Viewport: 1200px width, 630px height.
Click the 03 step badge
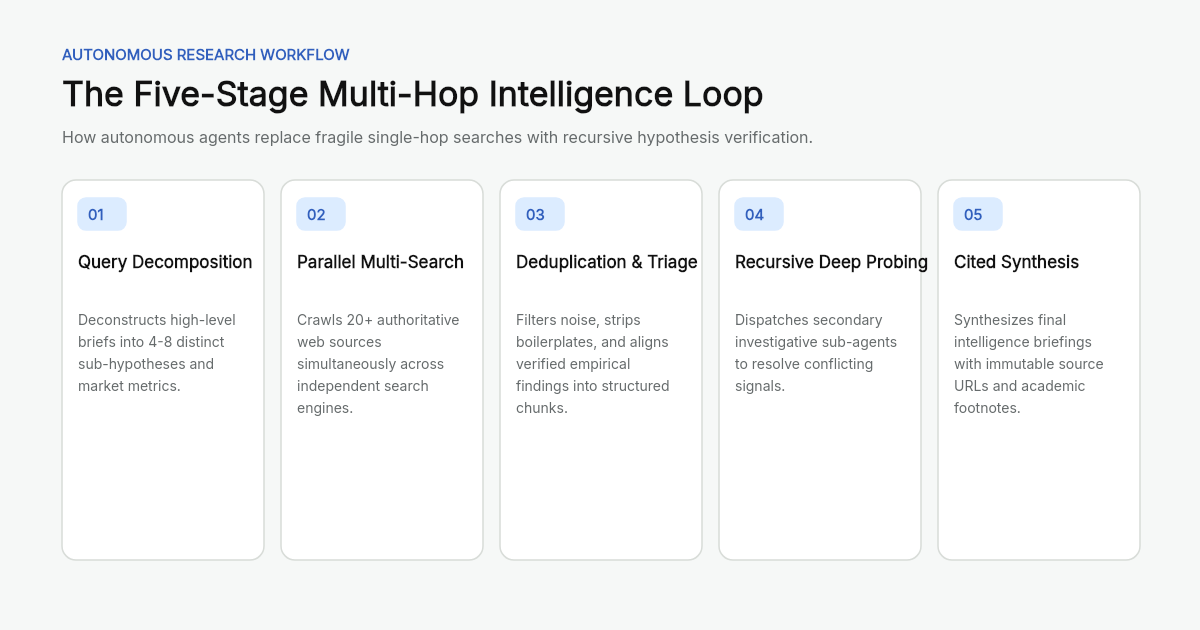click(540, 214)
